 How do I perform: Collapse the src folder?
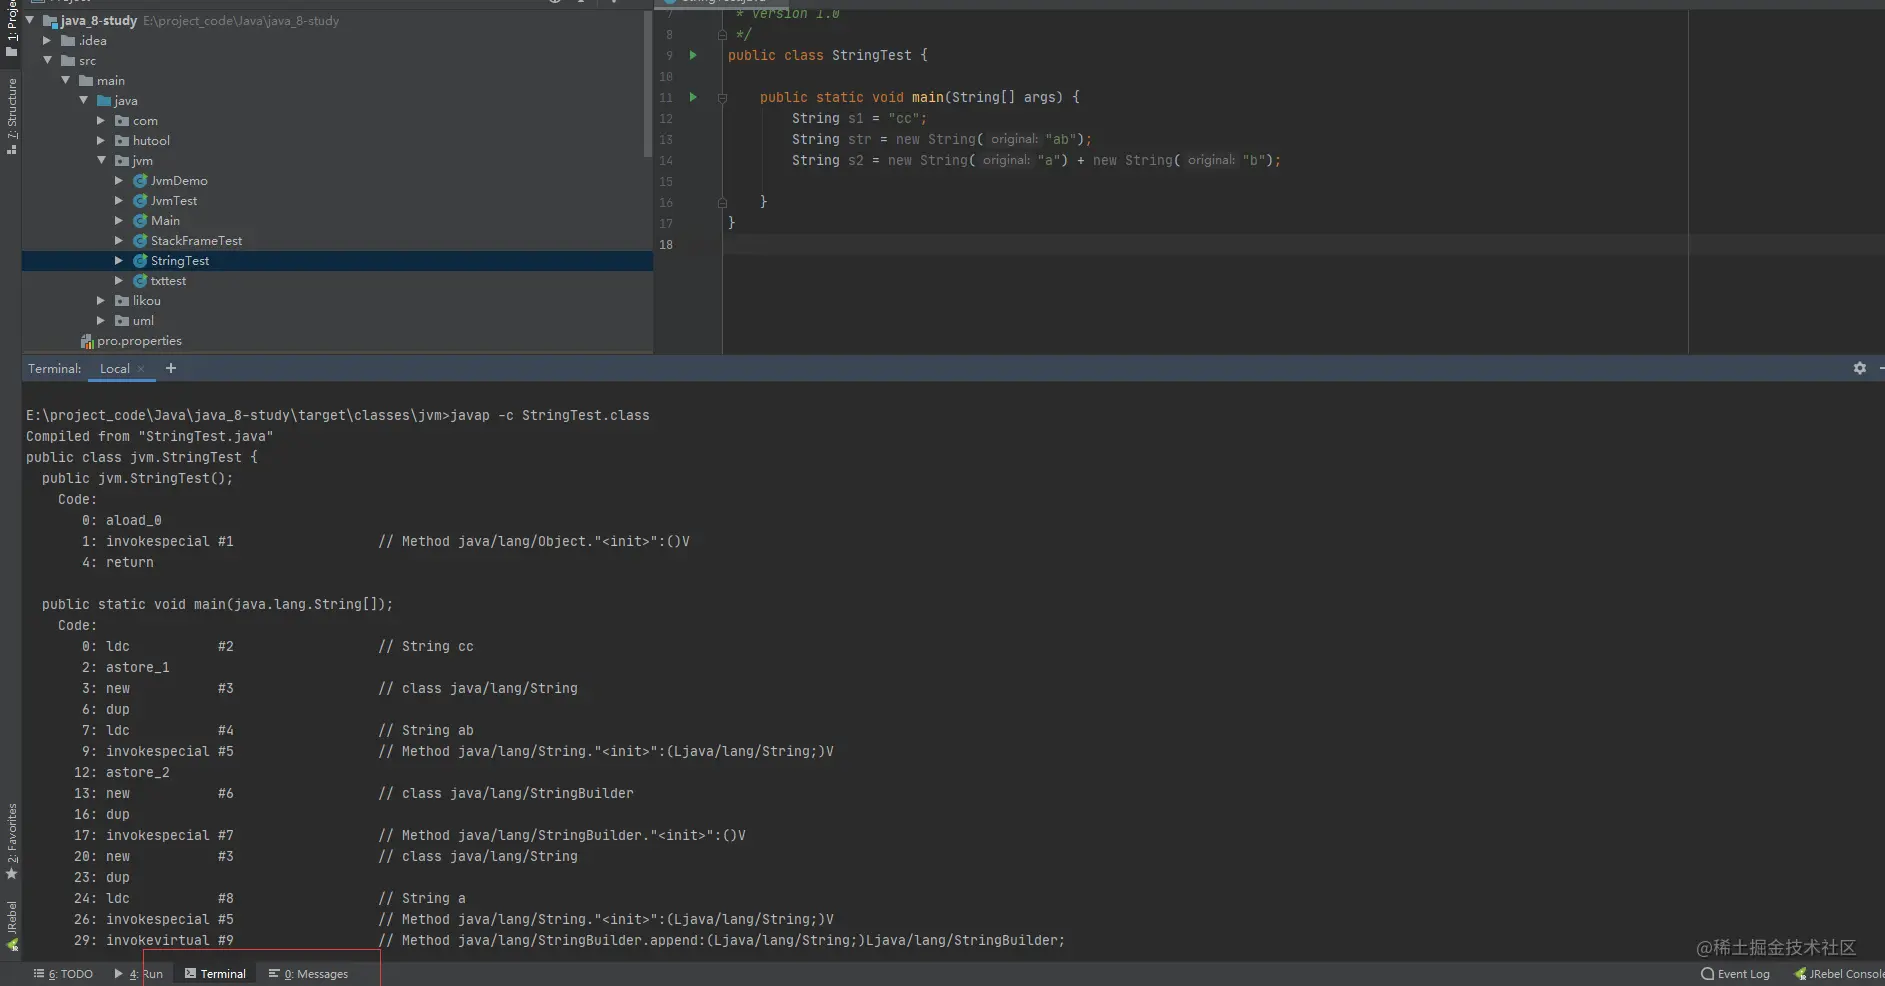(47, 61)
